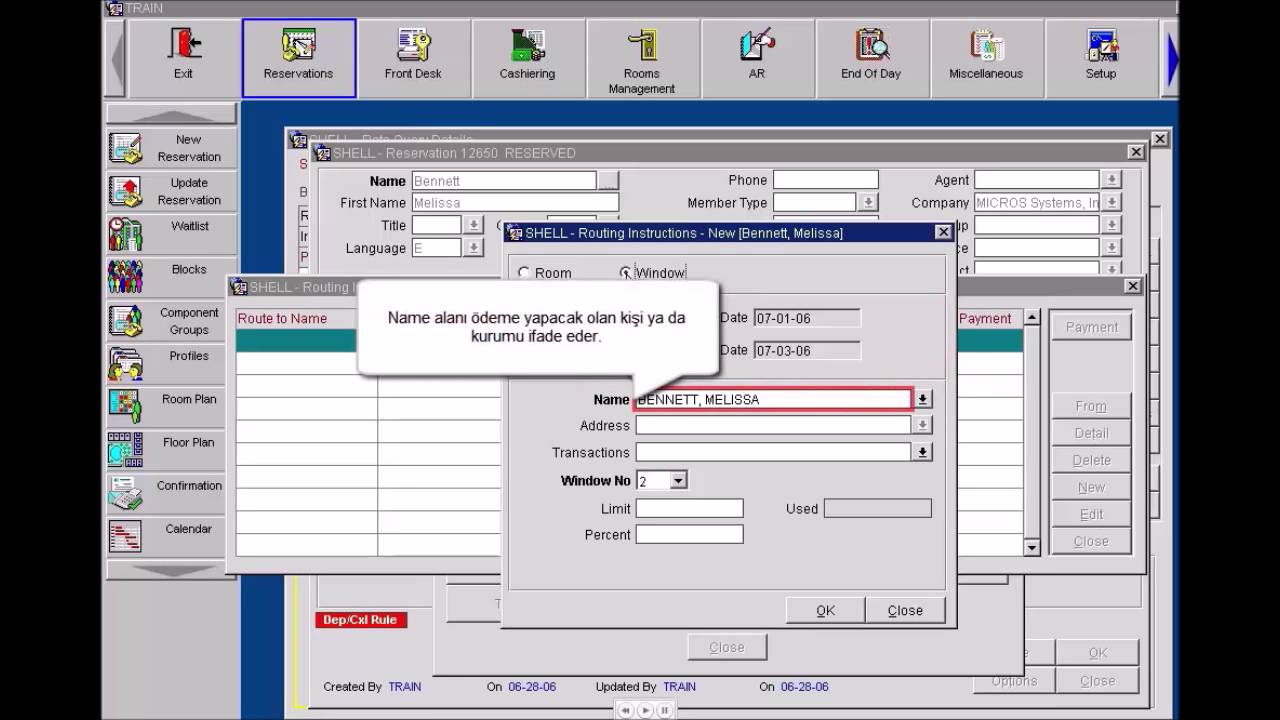1280x720 pixels.
Task: Click the Limit input field
Action: [689, 509]
